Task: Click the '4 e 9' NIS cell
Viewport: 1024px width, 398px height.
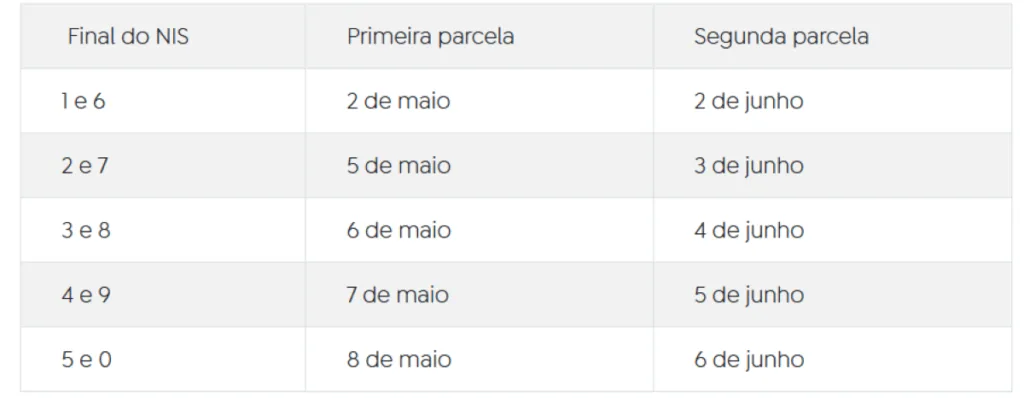Action: pos(163,295)
